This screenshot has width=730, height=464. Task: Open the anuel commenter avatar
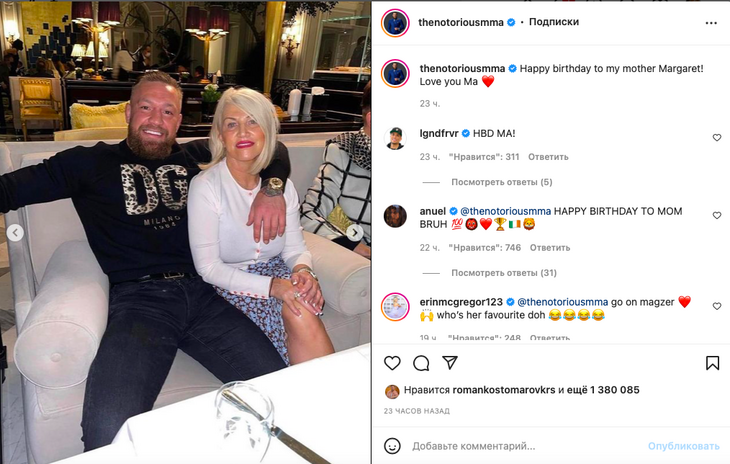pos(395,216)
